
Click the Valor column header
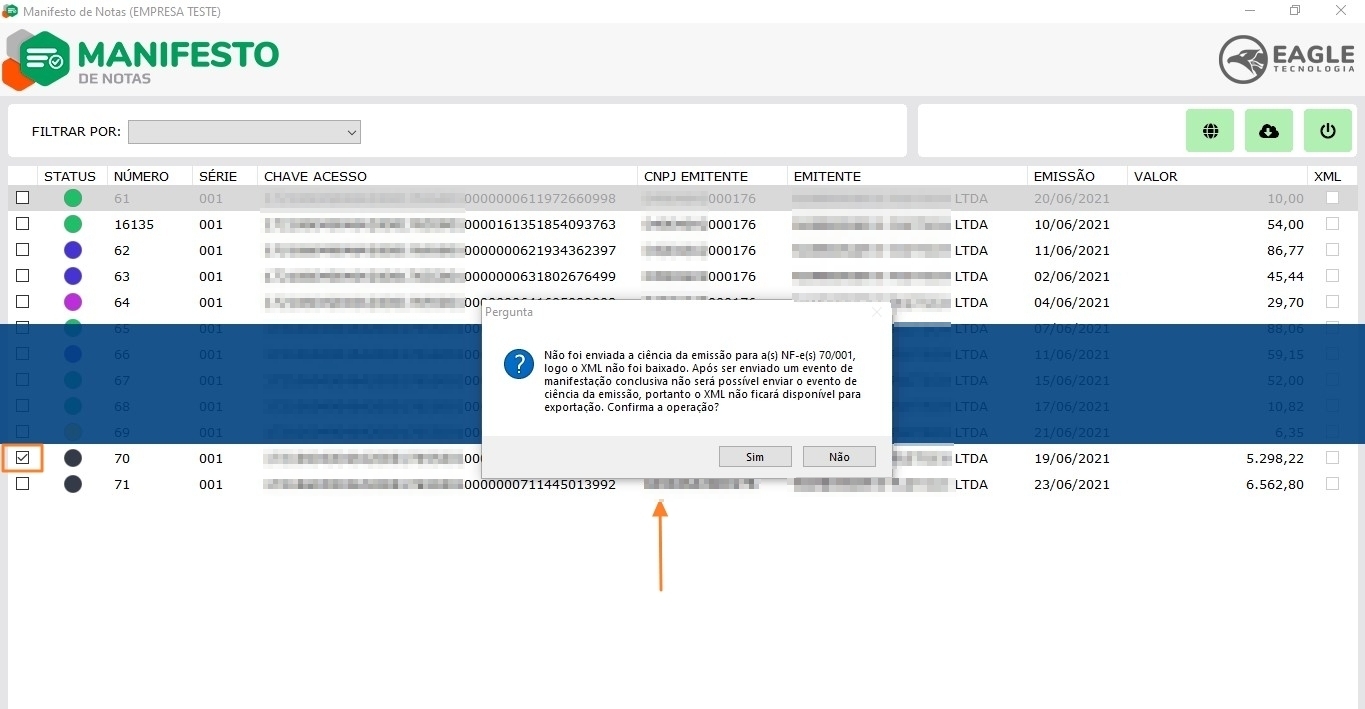(1155, 176)
